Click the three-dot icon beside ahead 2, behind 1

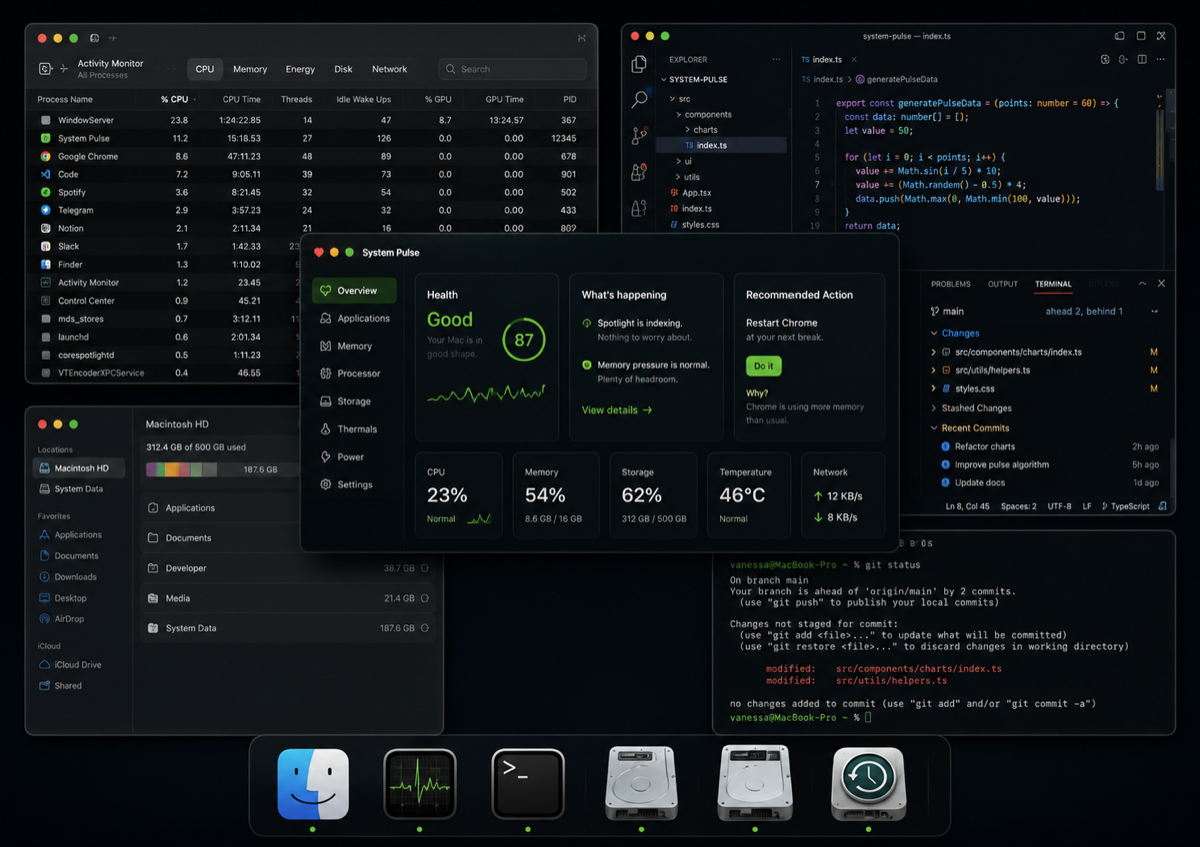coord(1155,311)
